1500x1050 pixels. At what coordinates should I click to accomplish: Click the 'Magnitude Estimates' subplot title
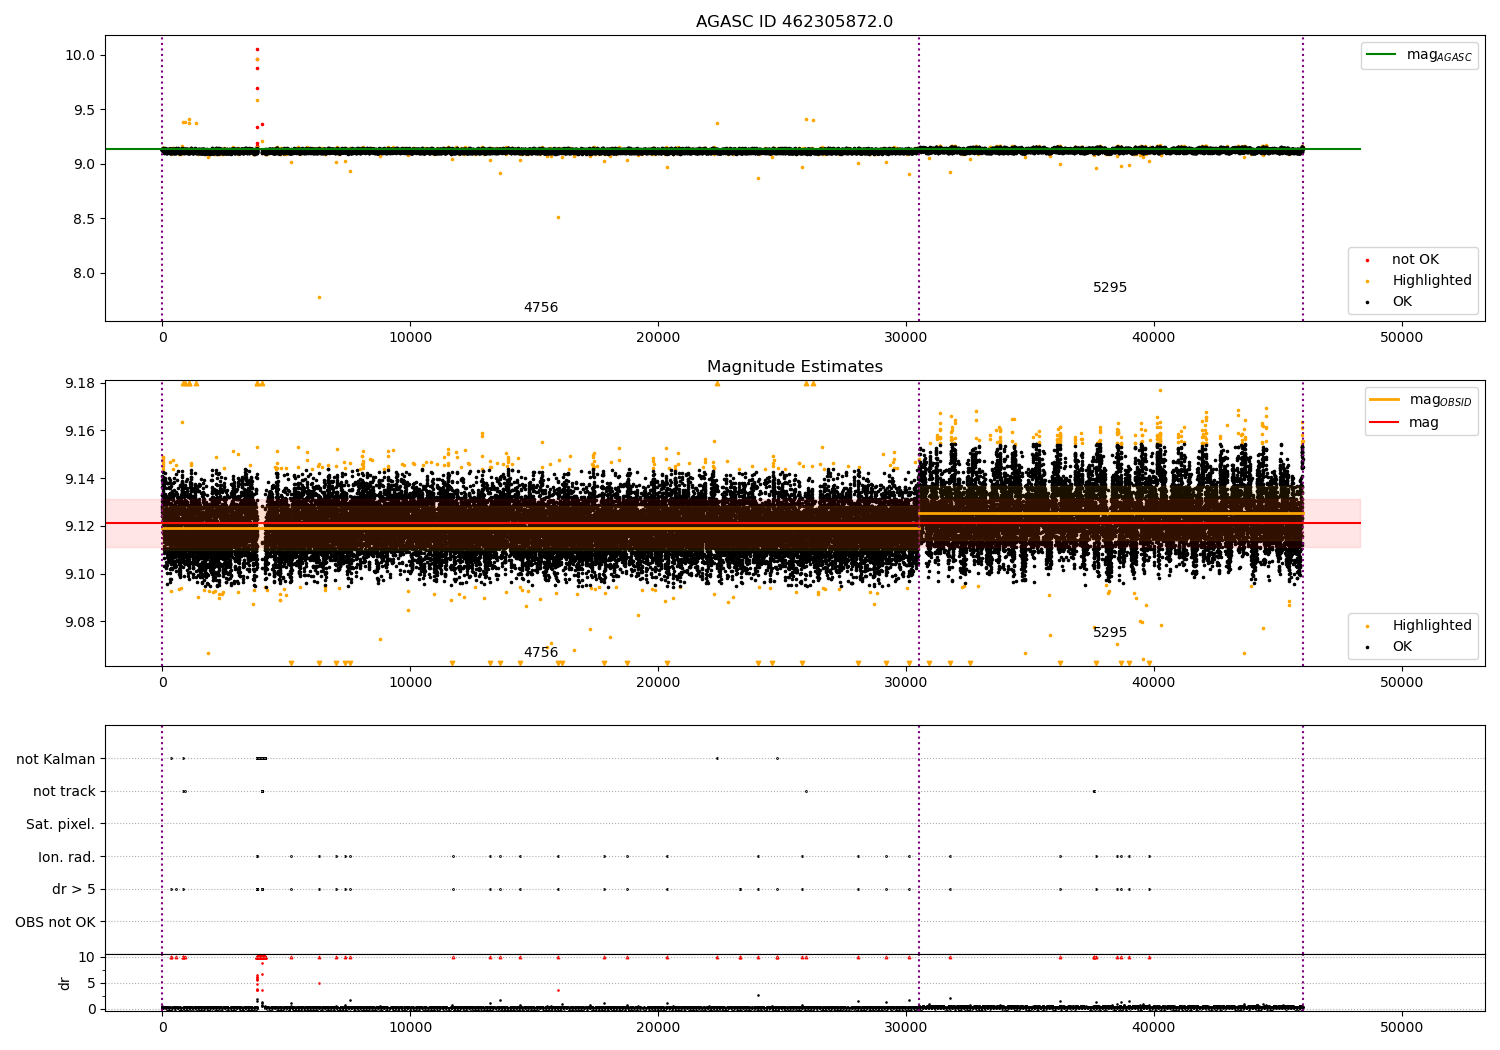click(794, 367)
